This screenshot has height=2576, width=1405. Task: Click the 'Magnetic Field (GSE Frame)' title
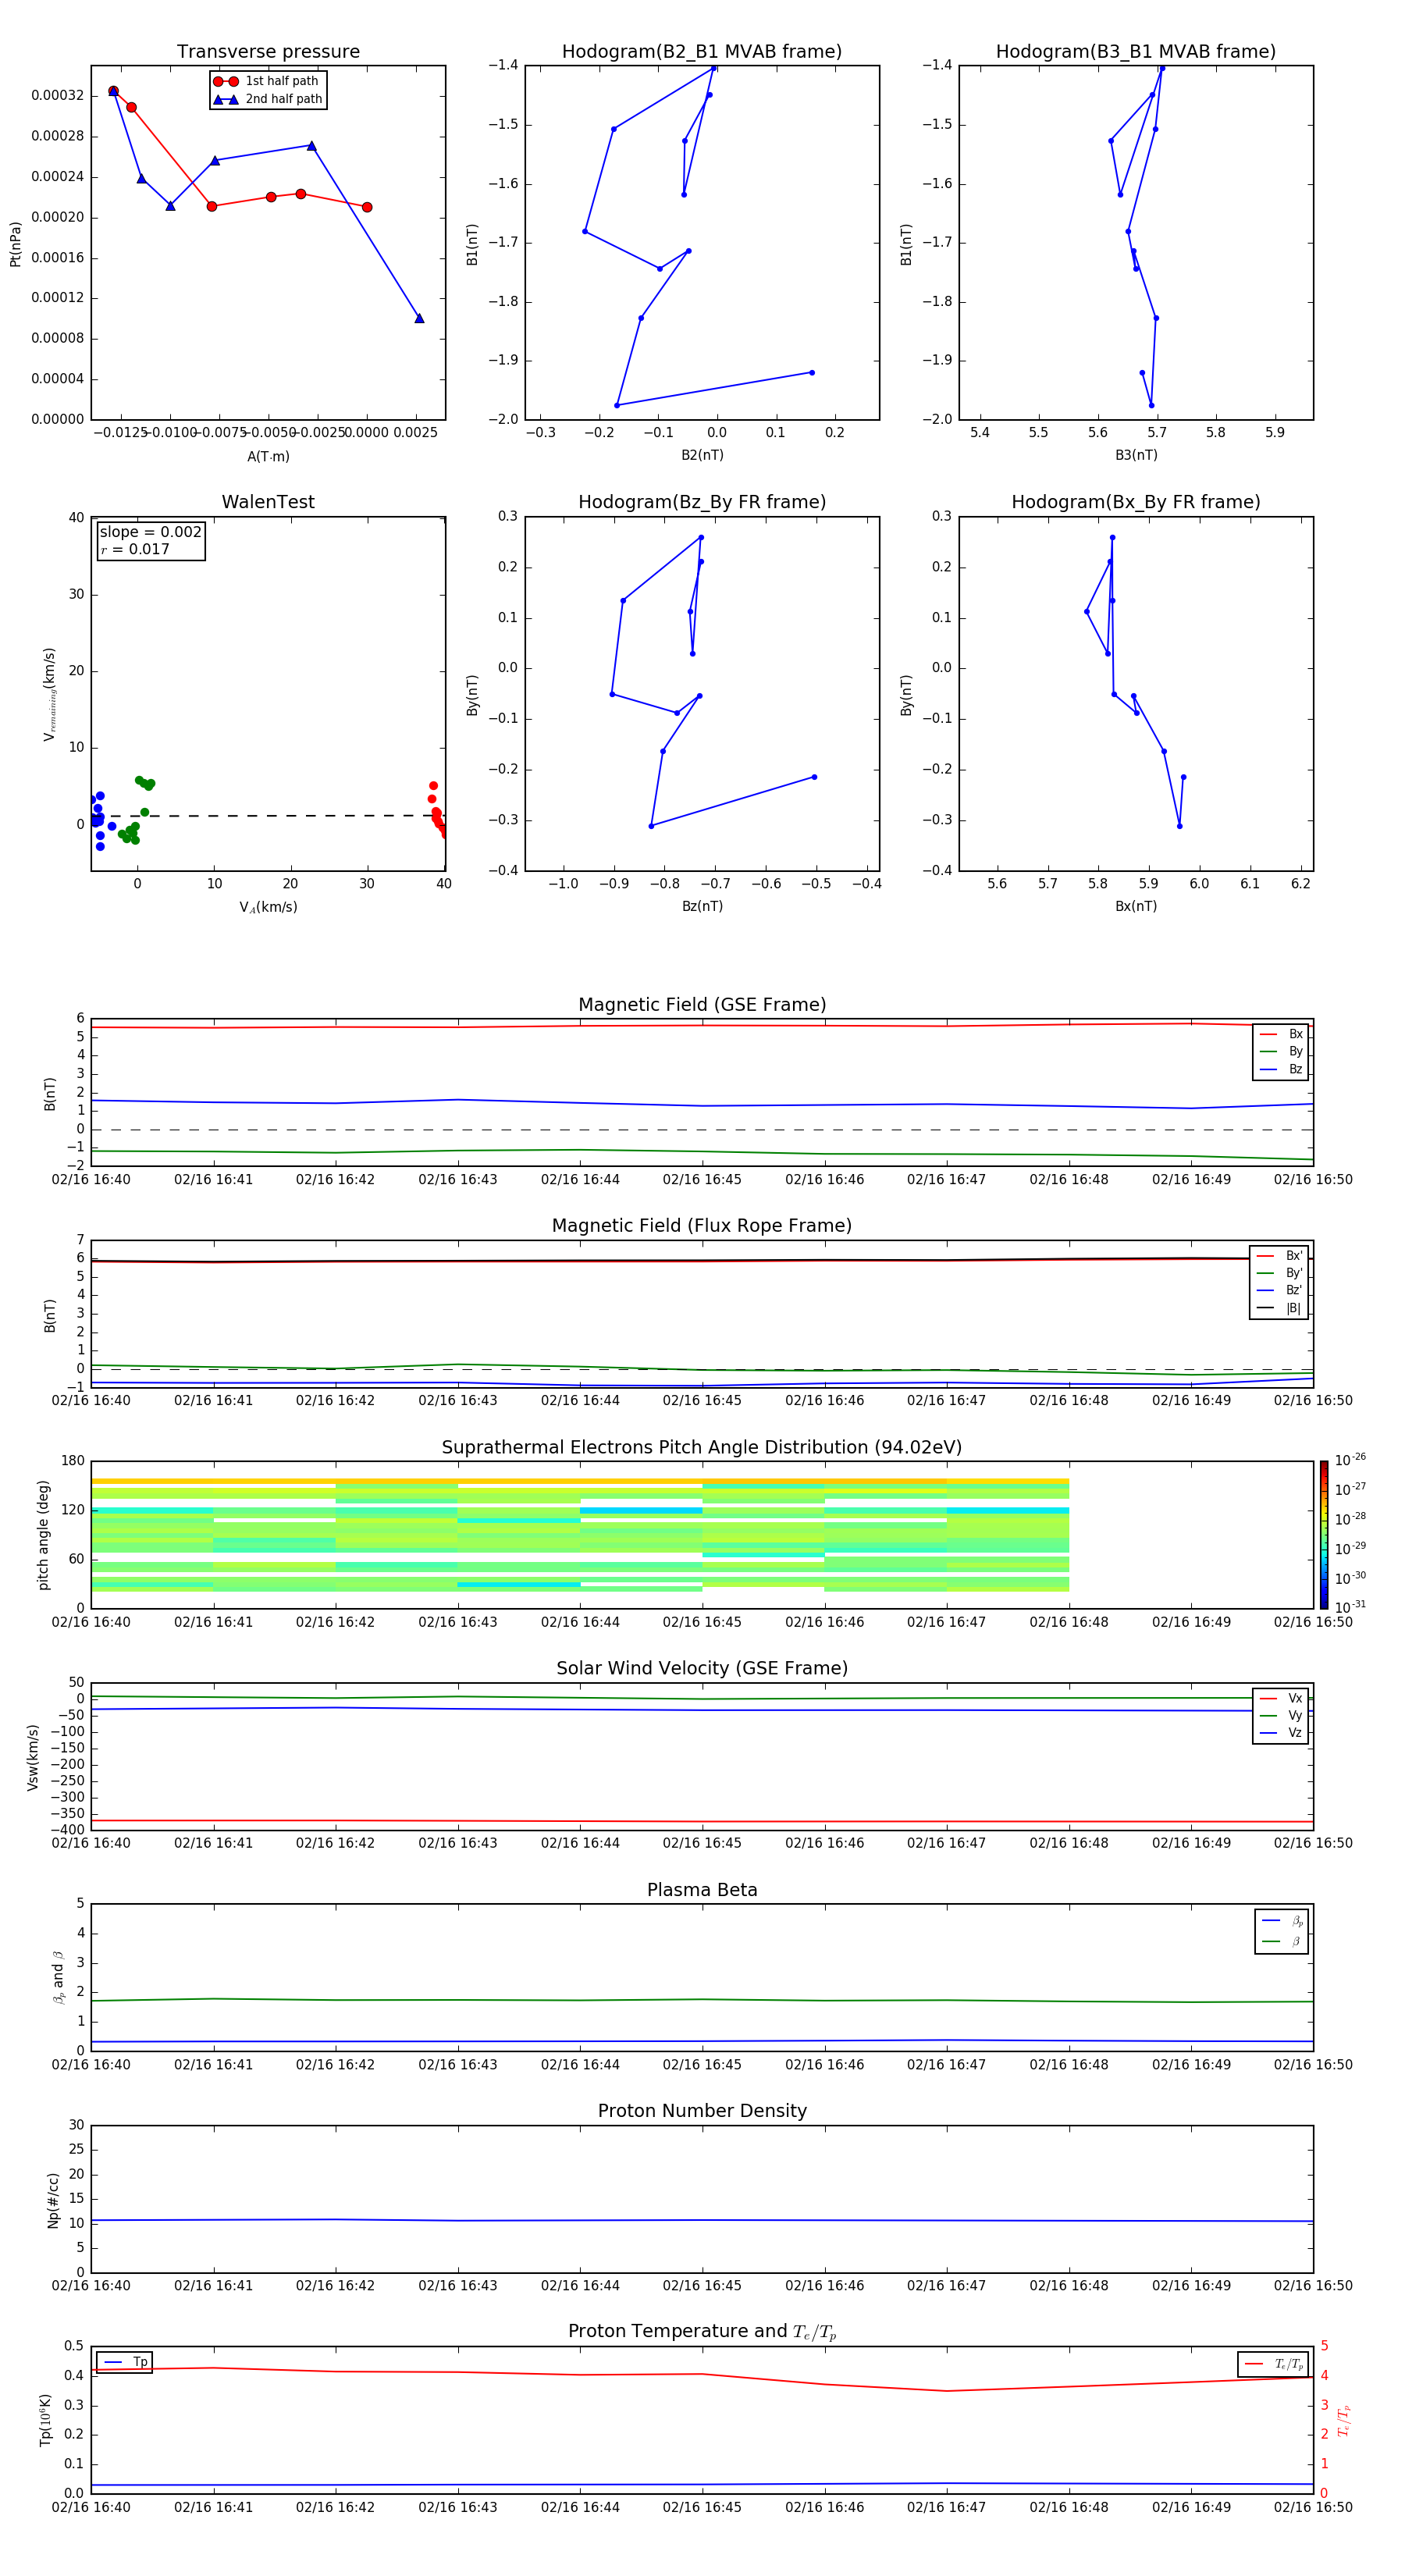point(702,1005)
